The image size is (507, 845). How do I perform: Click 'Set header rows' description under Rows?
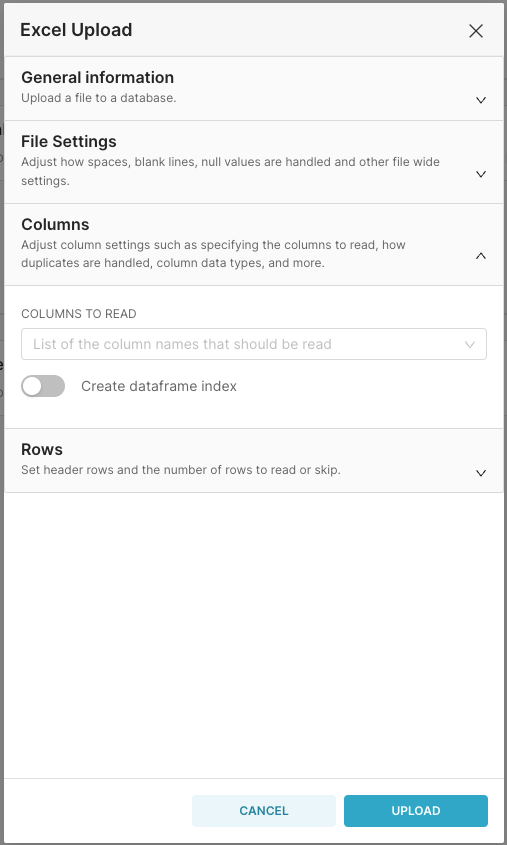tap(180, 470)
